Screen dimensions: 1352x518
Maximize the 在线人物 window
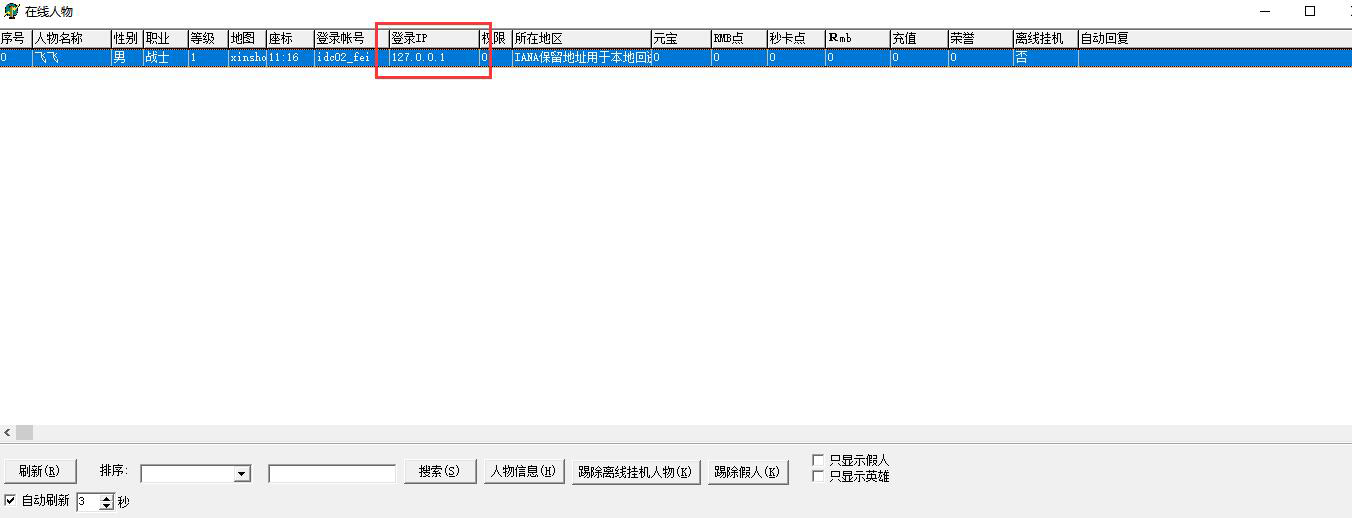click(x=1309, y=11)
